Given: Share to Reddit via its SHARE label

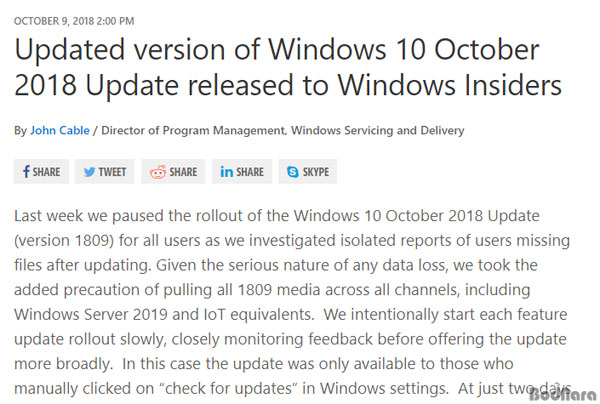Looking at the screenshot, I should [x=183, y=172].
